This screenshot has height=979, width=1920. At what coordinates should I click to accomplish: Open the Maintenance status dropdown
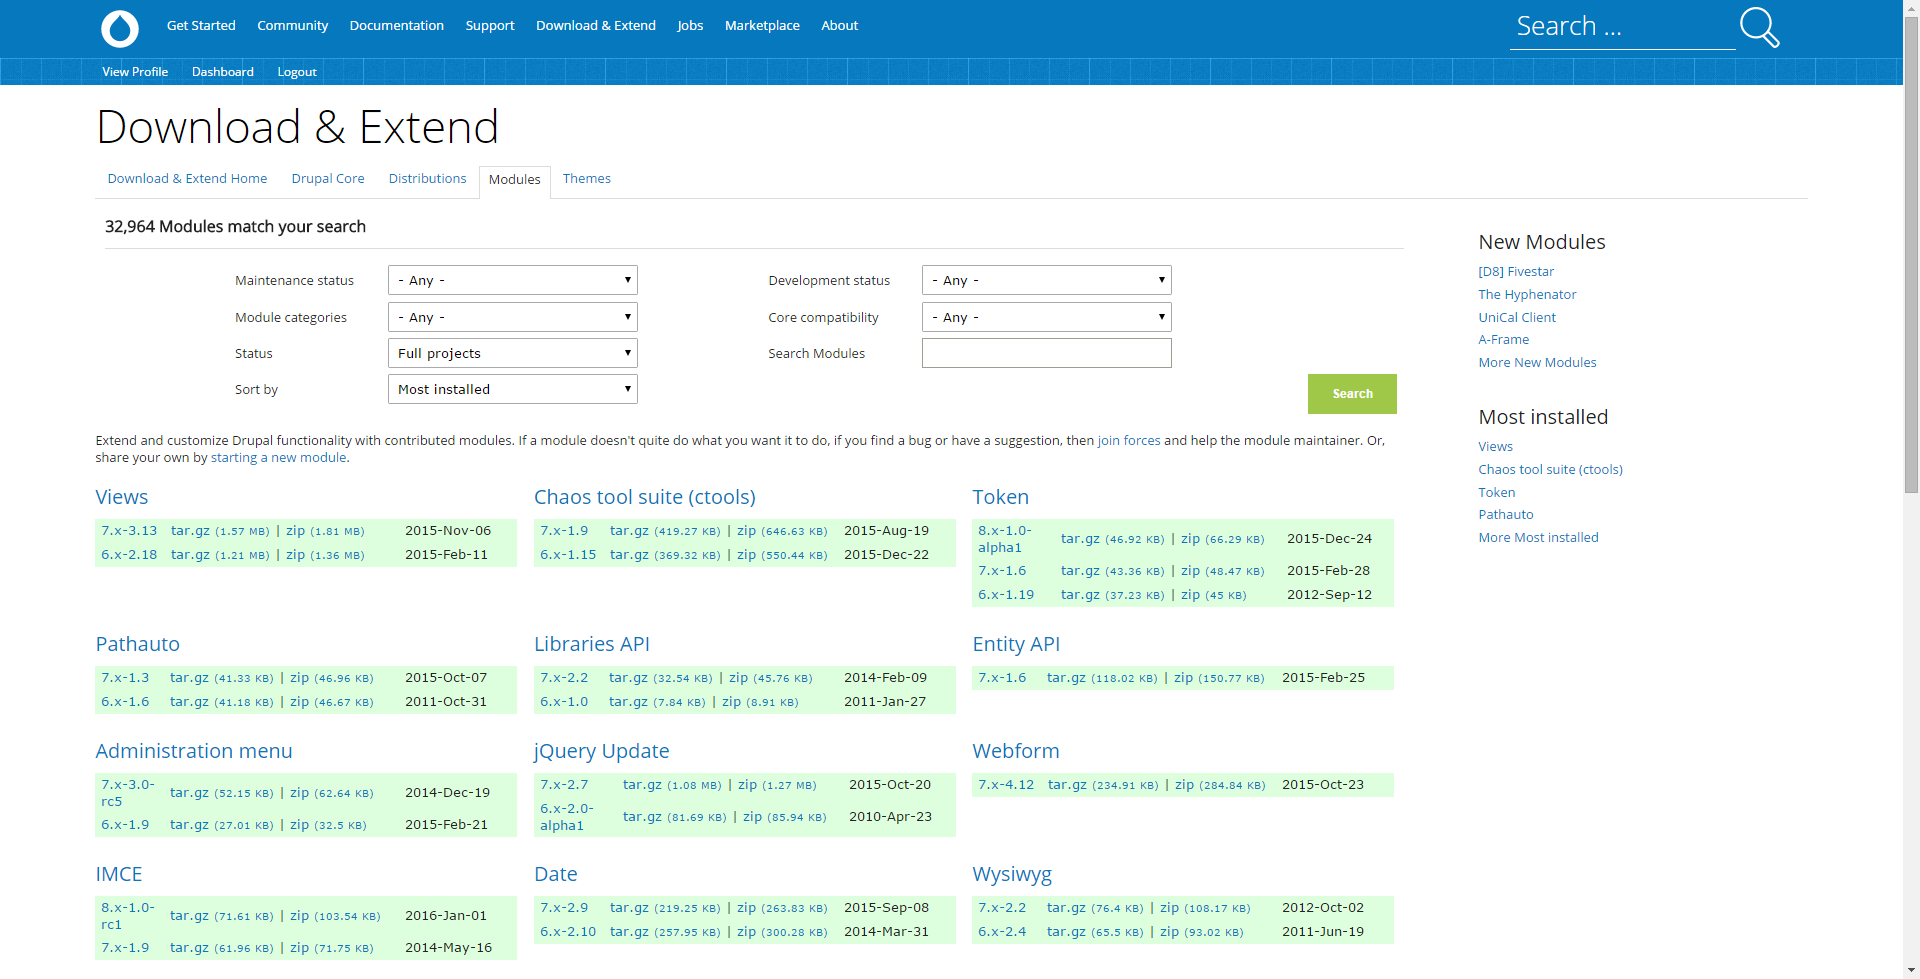point(511,280)
